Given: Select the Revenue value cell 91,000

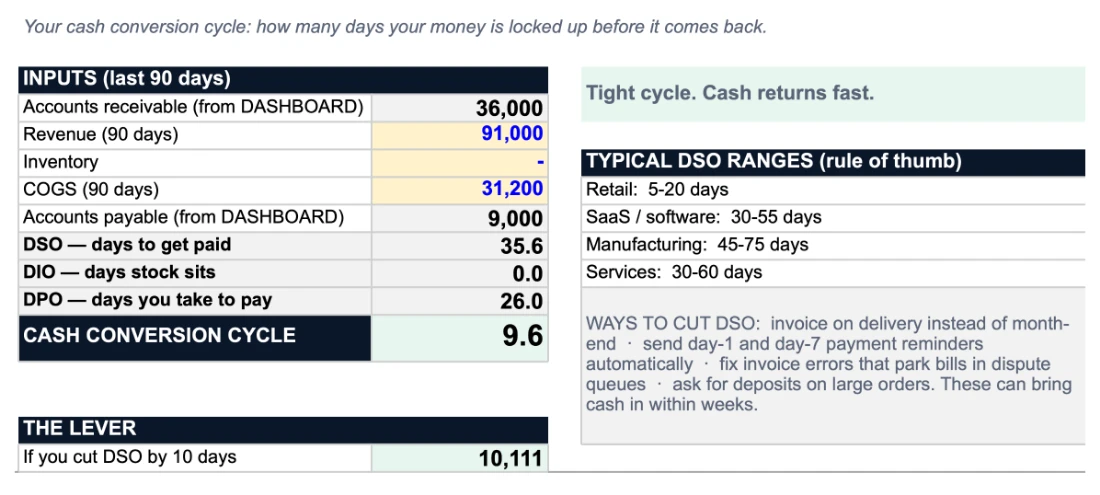Looking at the screenshot, I should [460, 134].
